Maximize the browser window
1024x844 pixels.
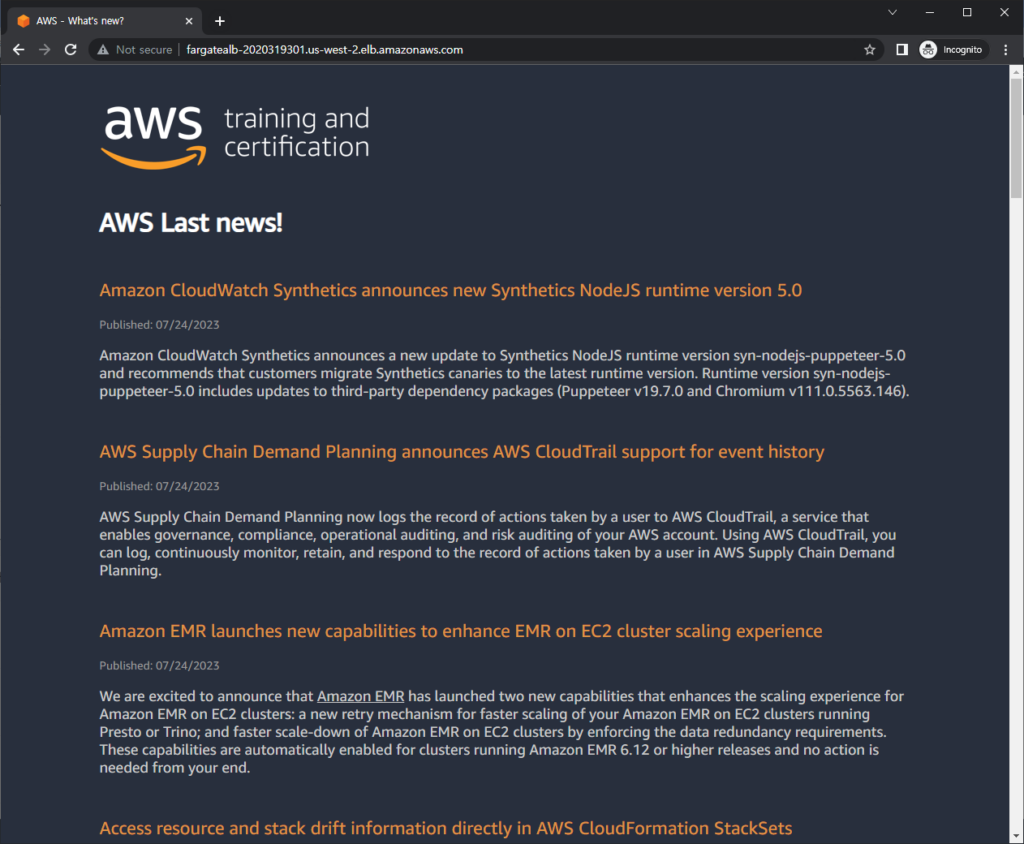[967, 12]
